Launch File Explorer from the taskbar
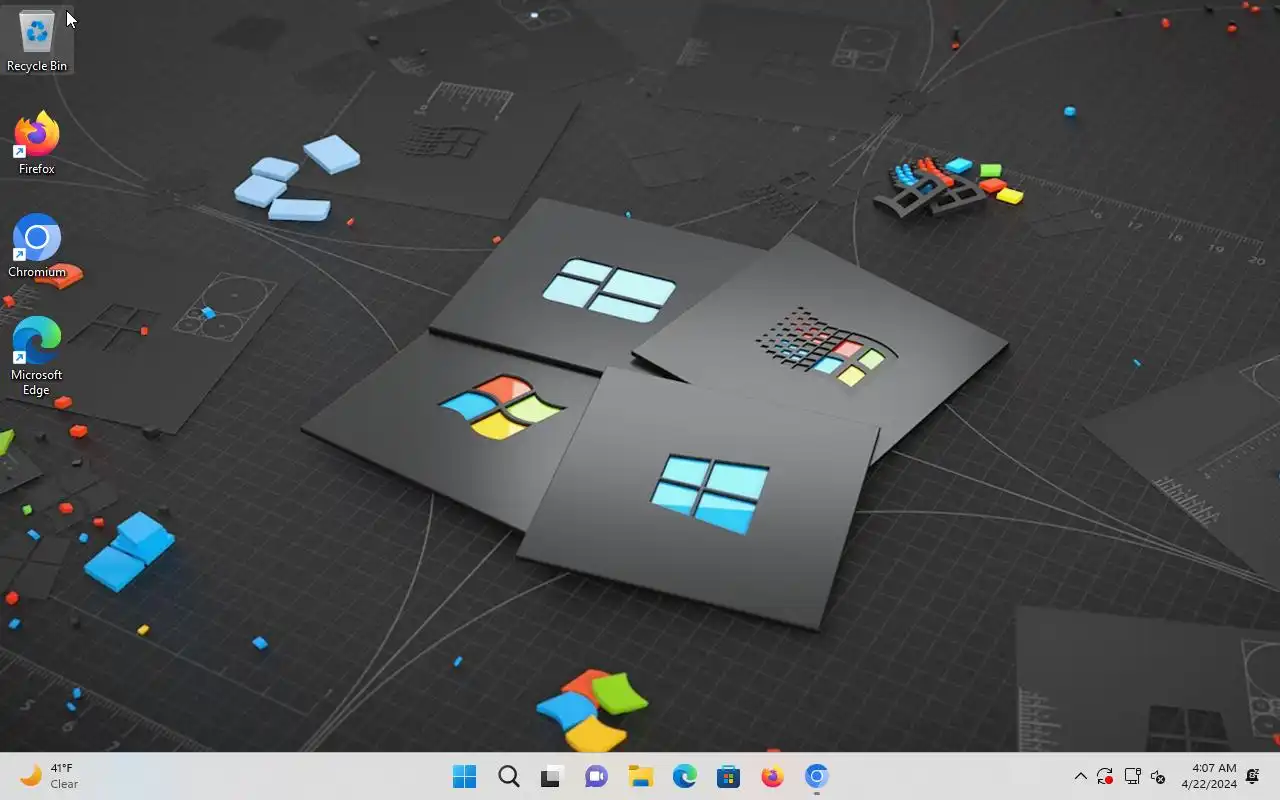The height and width of the screenshot is (800, 1280). tap(641, 776)
